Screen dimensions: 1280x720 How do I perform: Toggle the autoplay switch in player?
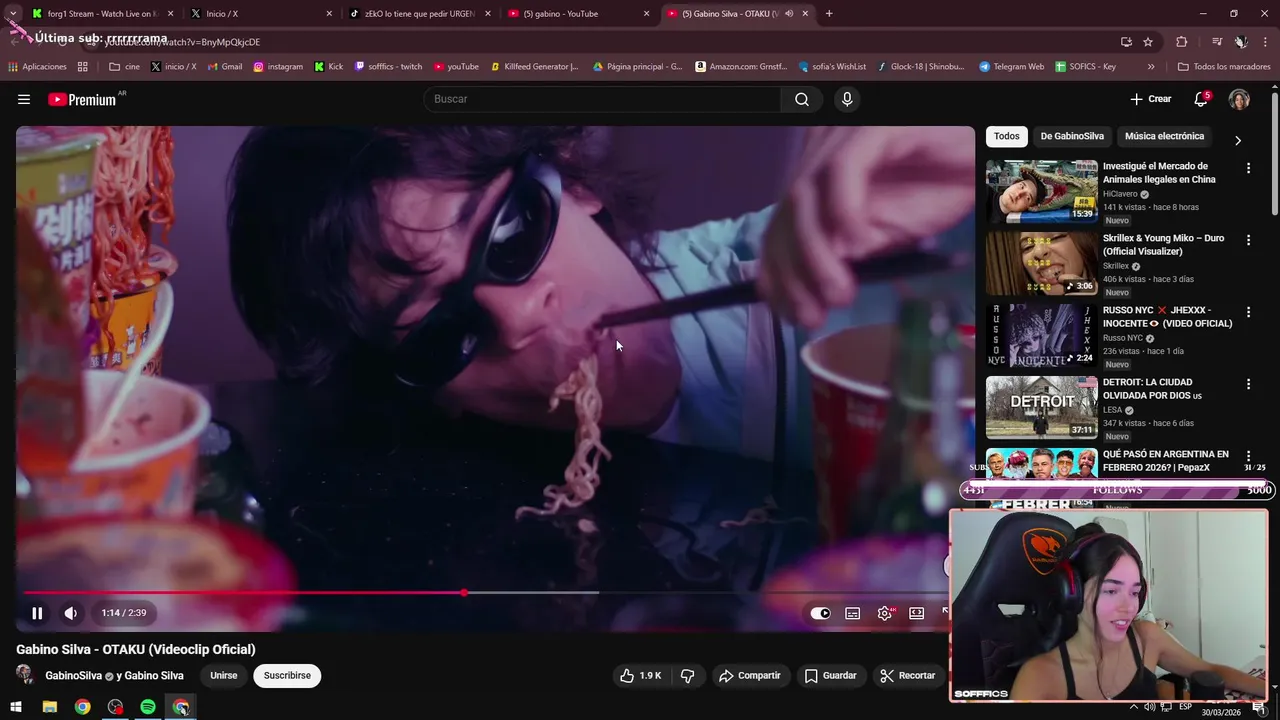coord(820,614)
